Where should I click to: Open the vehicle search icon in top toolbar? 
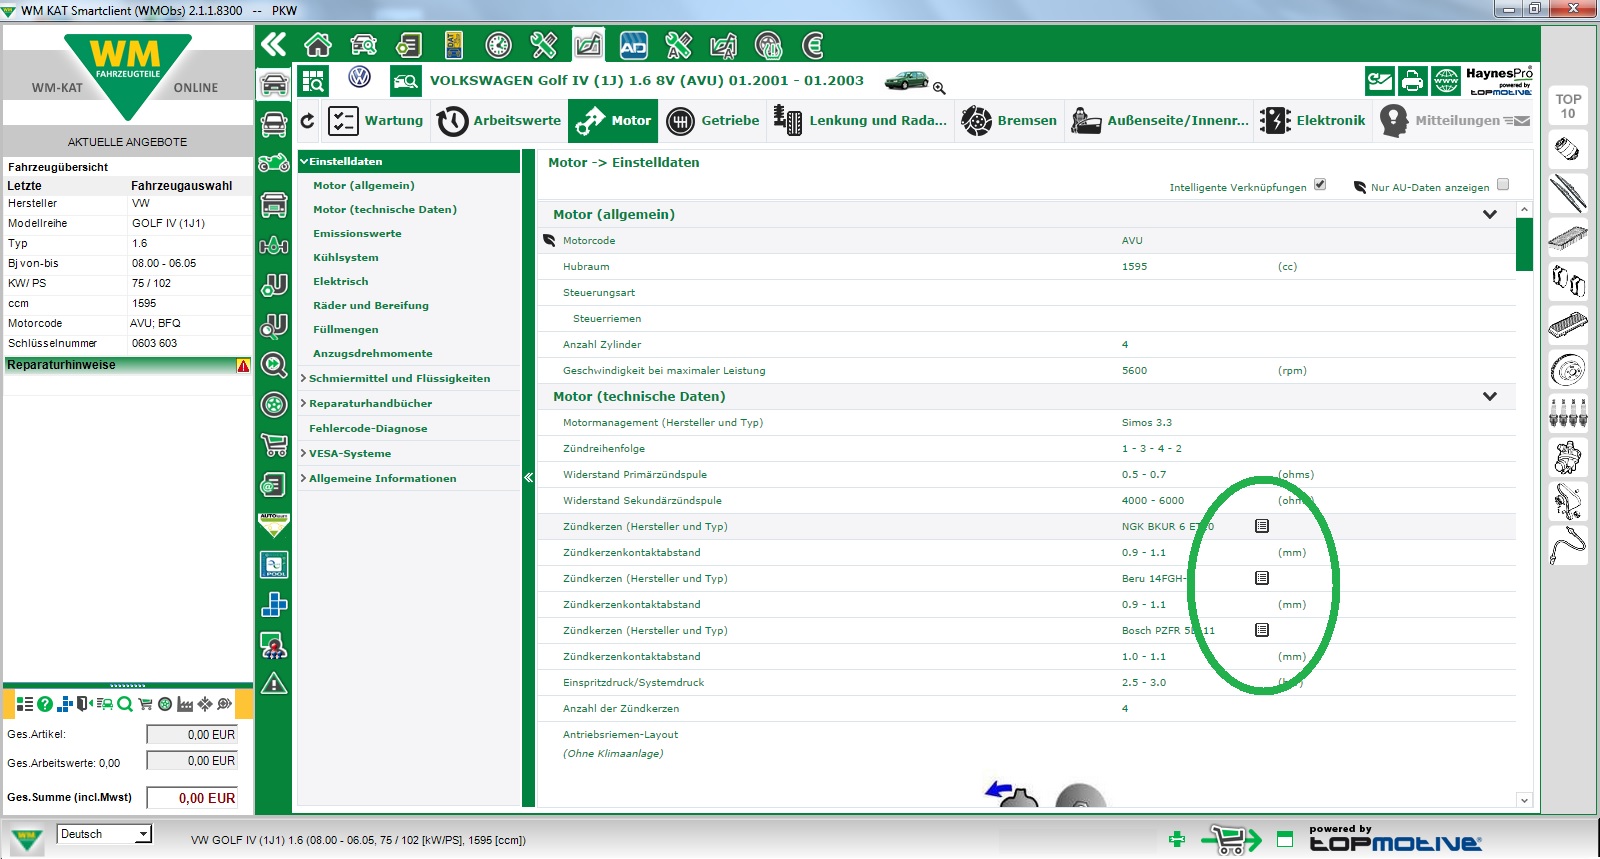pyautogui.click(x=363, y=45)
